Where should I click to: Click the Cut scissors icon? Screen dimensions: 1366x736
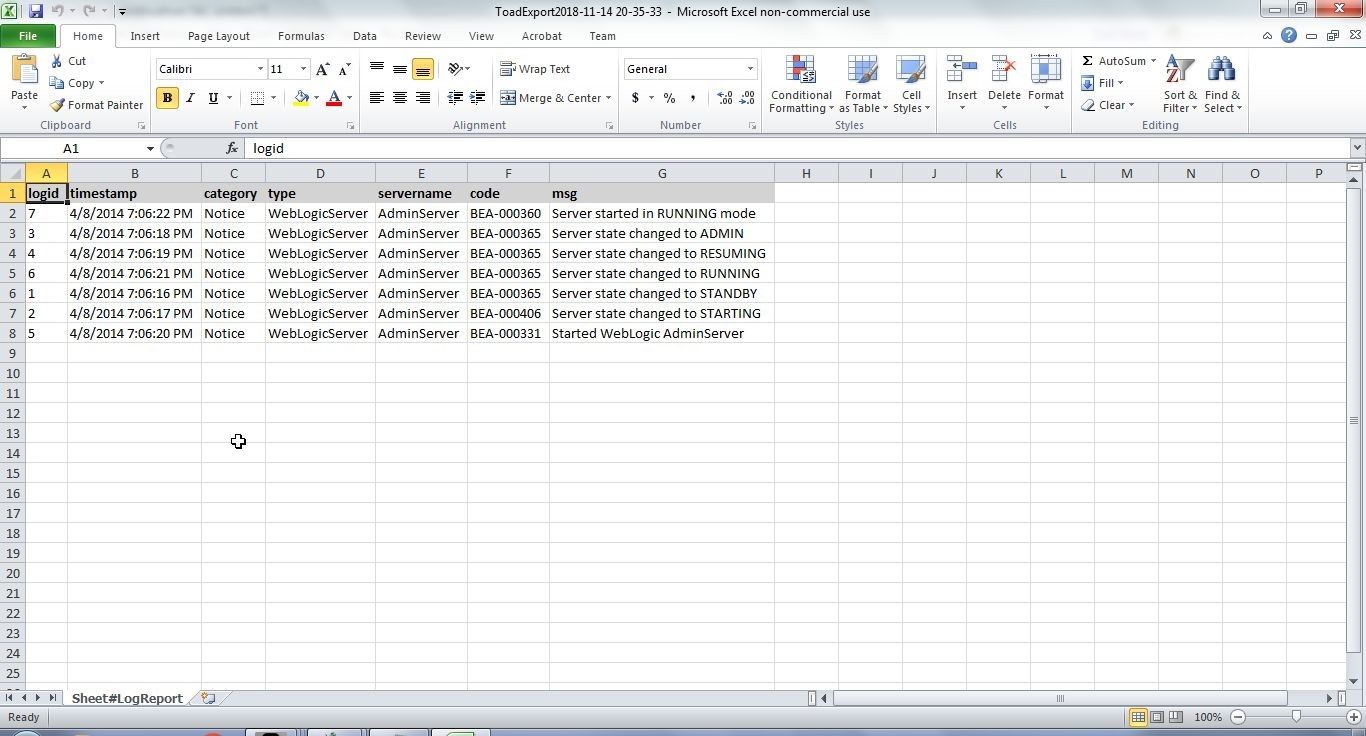(x=57, y=61)
